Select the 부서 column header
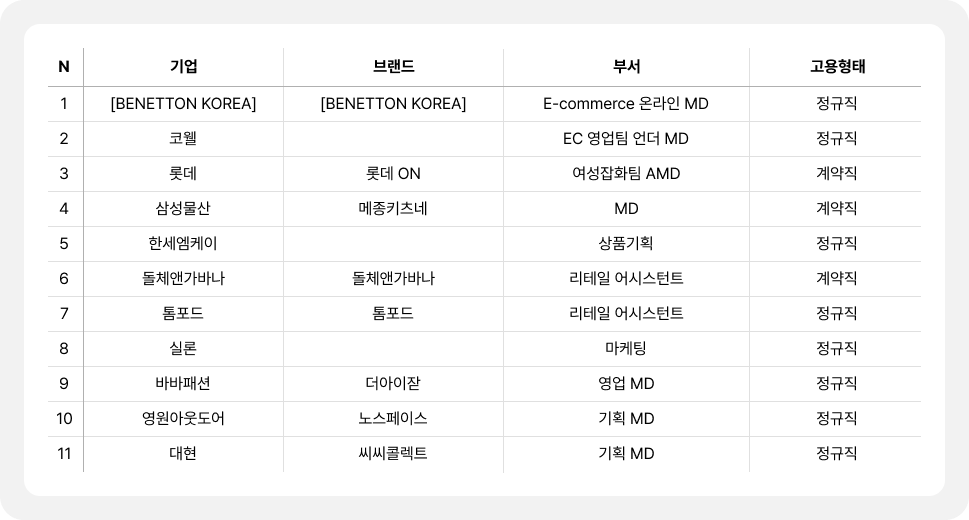The height and width of the screenshot is (520, 969). point(626,67)
